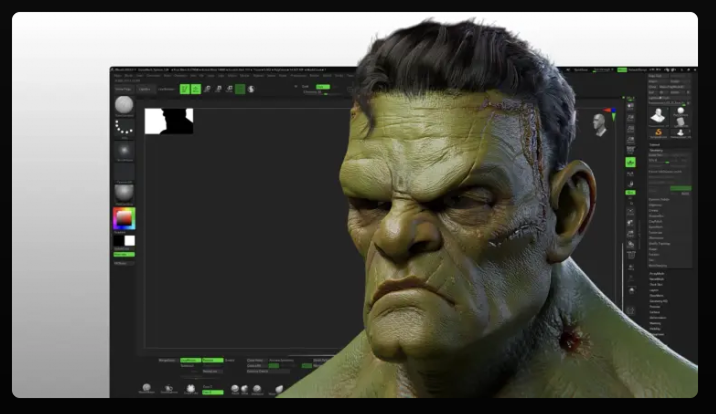Select the Scale transform icon on top shelf
716x414 pixels.
coord(218,89)
